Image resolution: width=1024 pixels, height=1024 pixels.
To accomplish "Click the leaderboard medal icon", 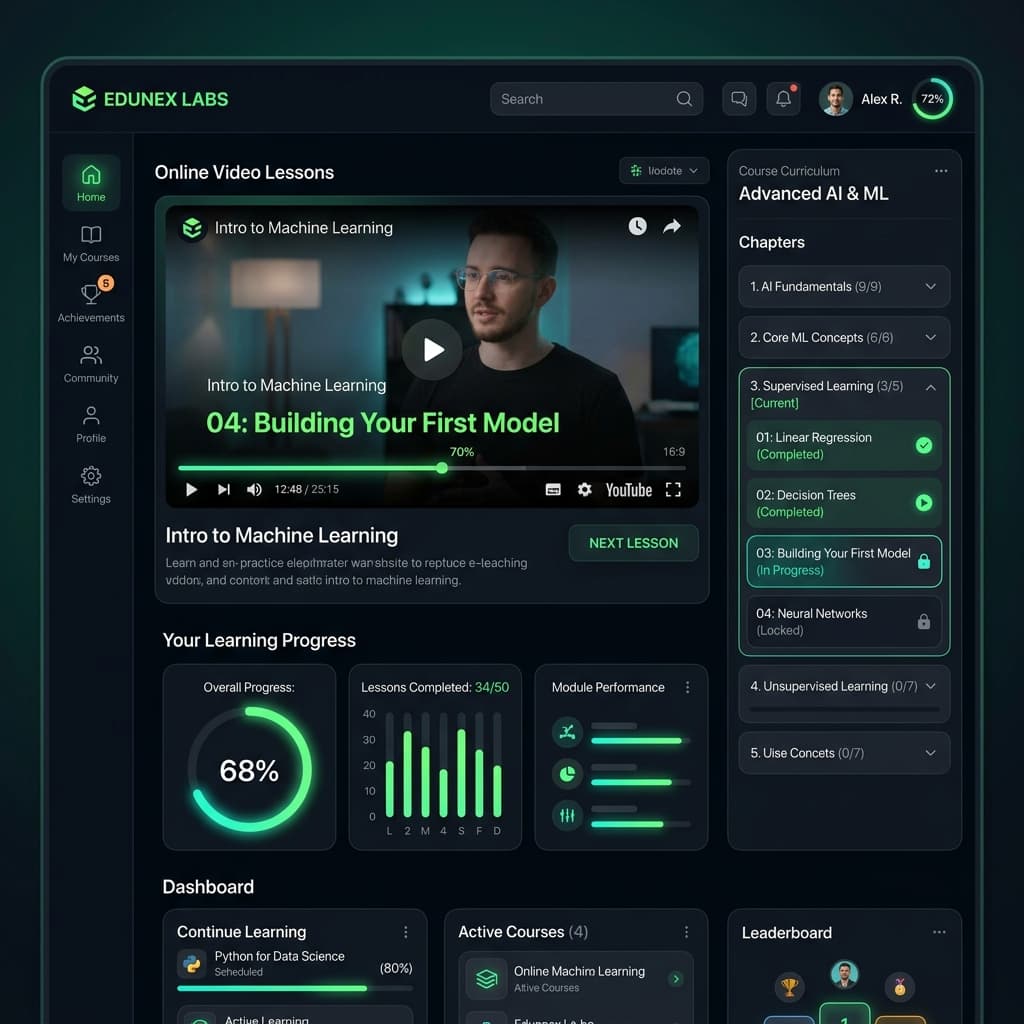I will 900,987.
